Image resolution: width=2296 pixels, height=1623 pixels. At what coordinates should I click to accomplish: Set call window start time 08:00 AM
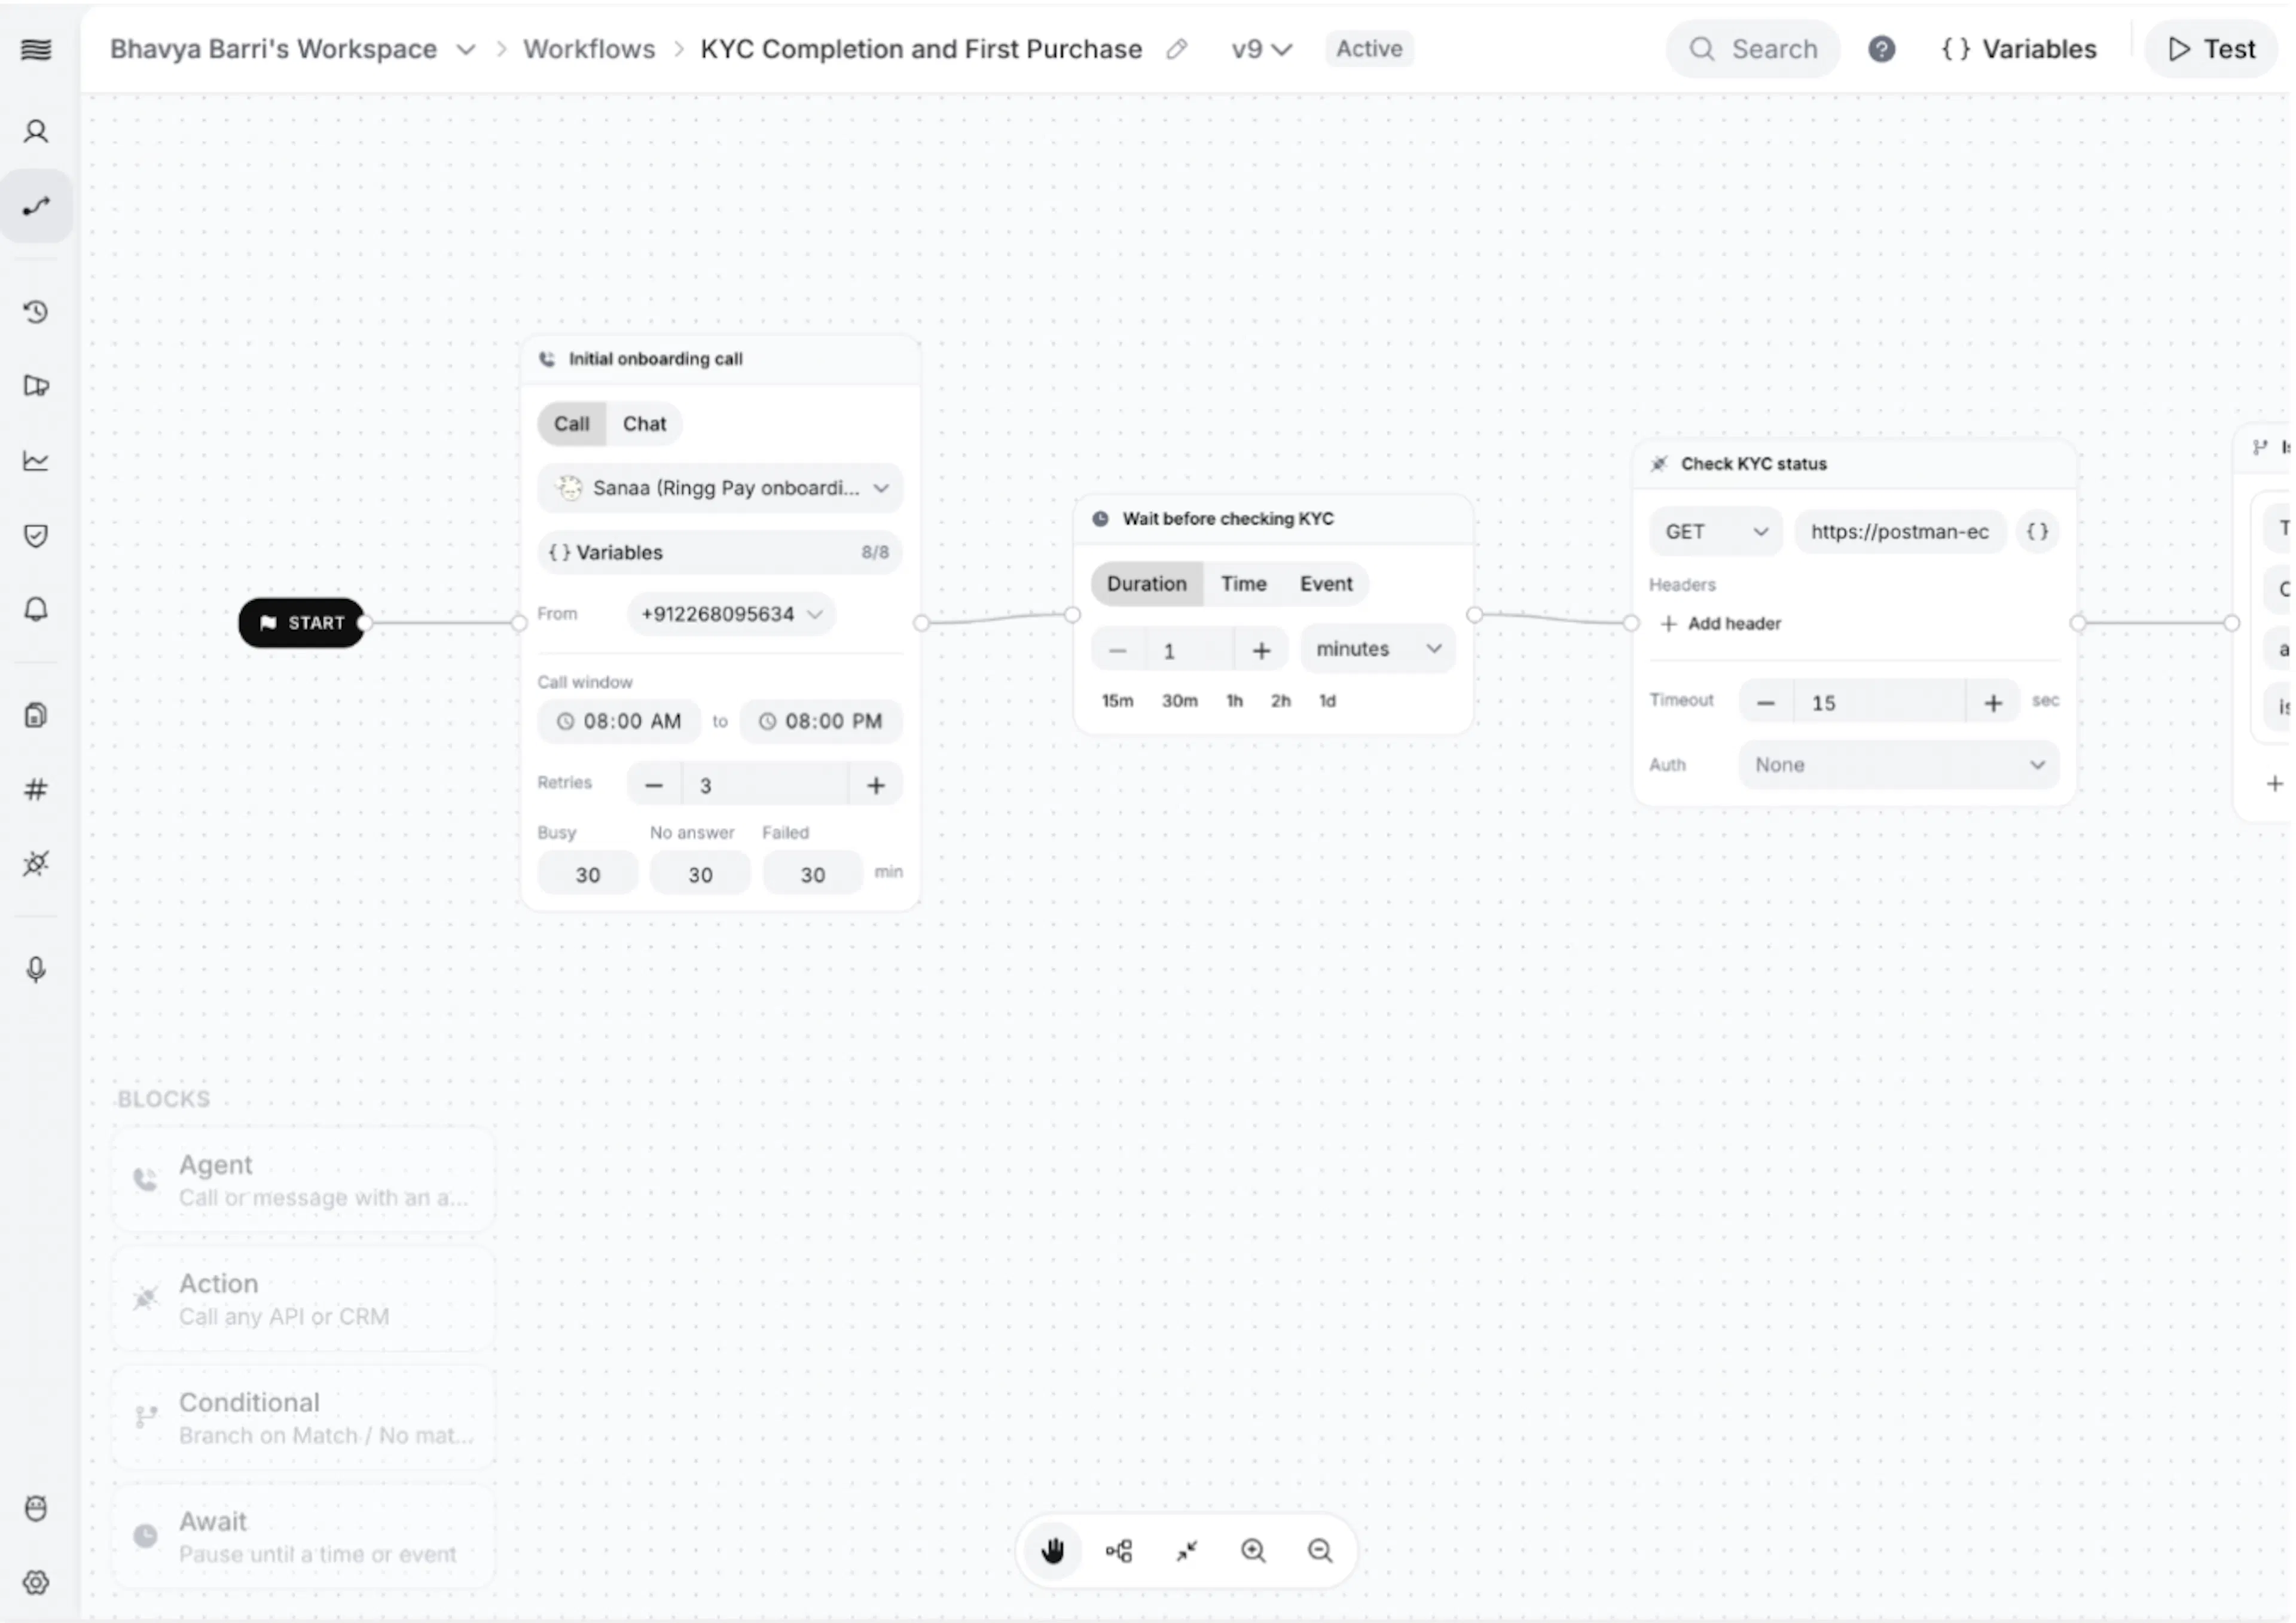(619, 722)
